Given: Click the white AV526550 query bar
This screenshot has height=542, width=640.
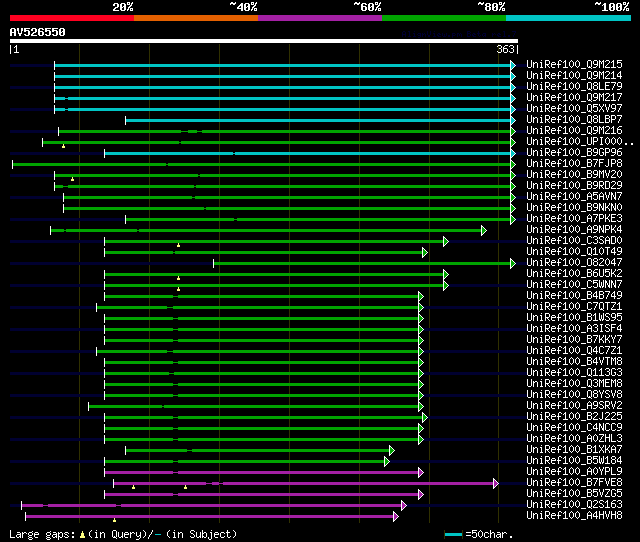Looking at the screenshot, I should point(264,41).
